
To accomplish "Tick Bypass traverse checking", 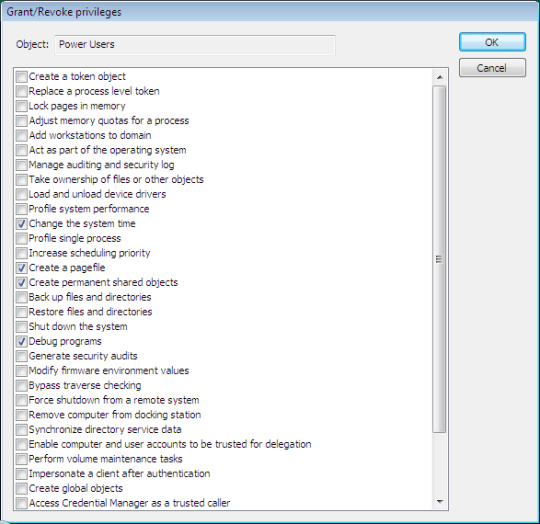I will pos(21,386).
